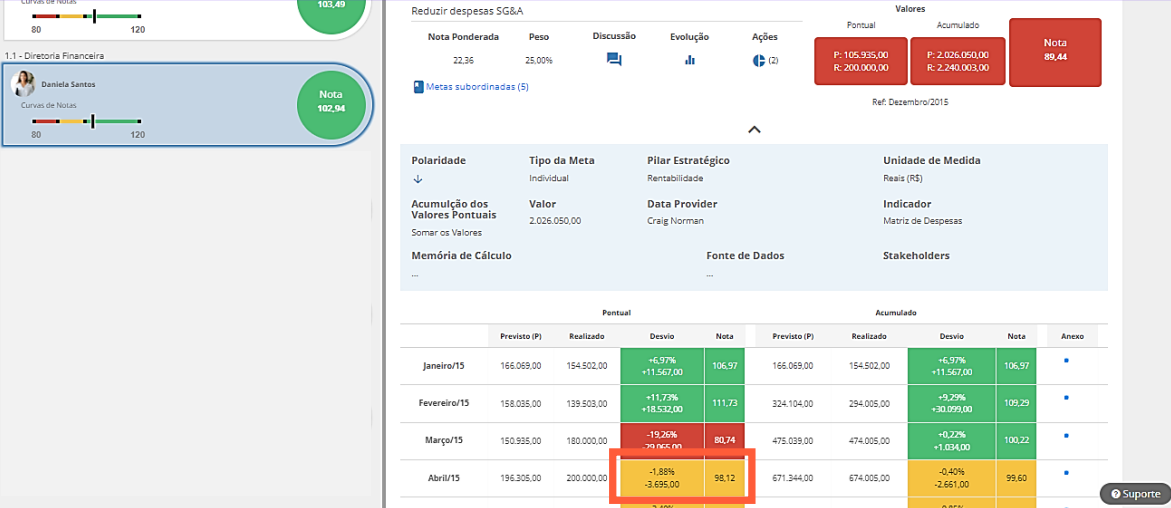Click the red Nota 89,44 box
The height and width of the screenshot is (508, 1171).
pyautogui.click(x=1055, y=50)
